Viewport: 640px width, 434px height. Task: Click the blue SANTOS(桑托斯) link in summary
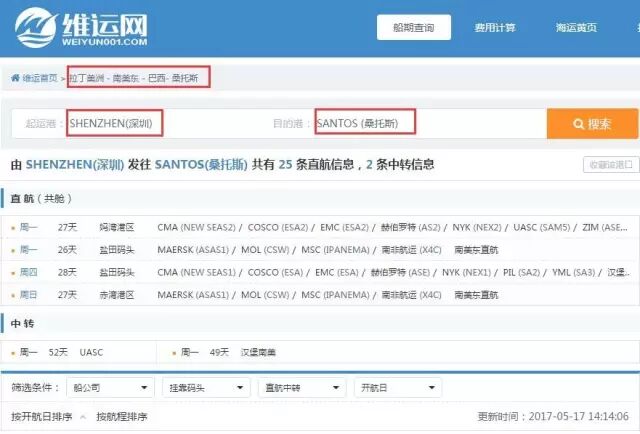pyautogui.click(x=201, y=165)
